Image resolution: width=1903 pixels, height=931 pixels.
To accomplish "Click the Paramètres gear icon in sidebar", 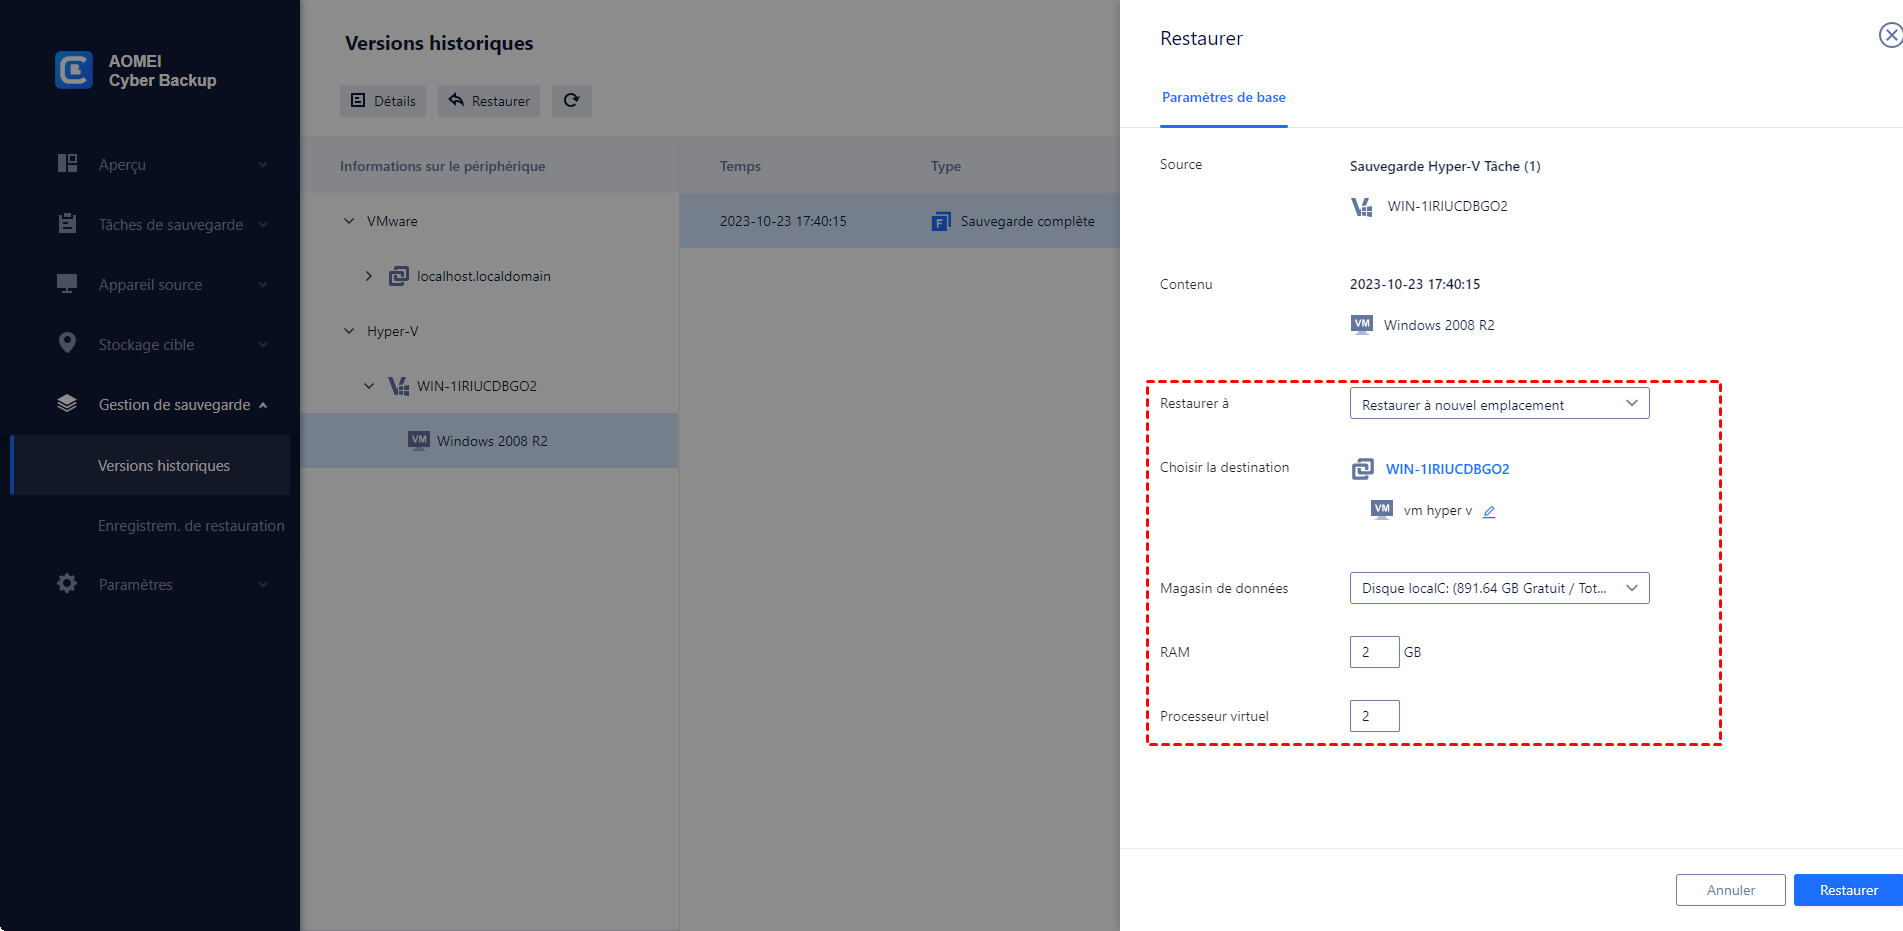I will pos(67,584).
